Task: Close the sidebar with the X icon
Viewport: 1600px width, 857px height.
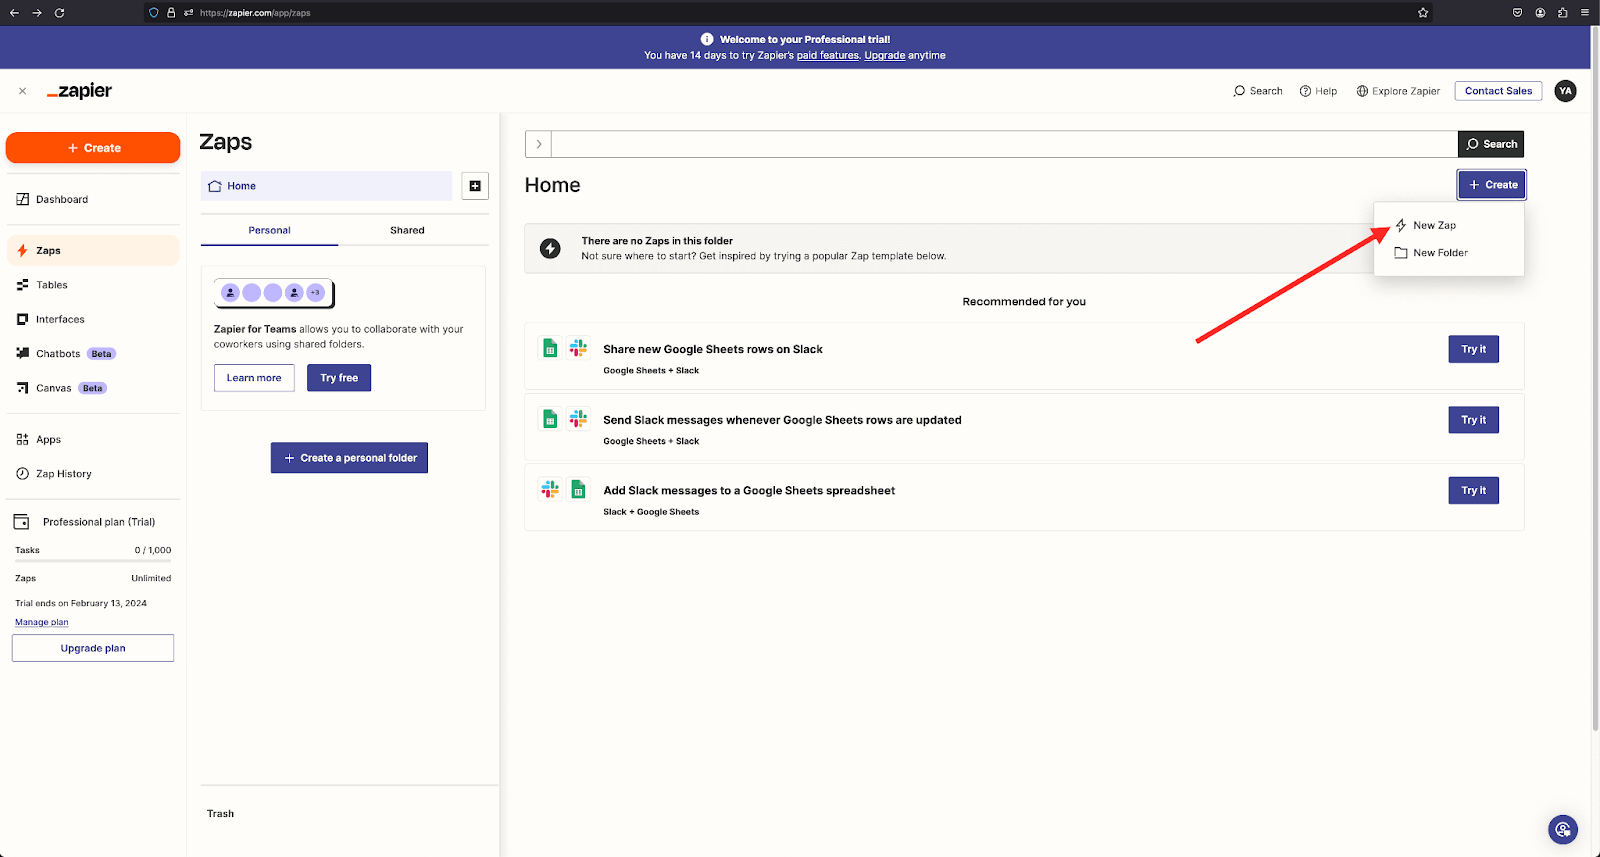Action: [22, 91]
